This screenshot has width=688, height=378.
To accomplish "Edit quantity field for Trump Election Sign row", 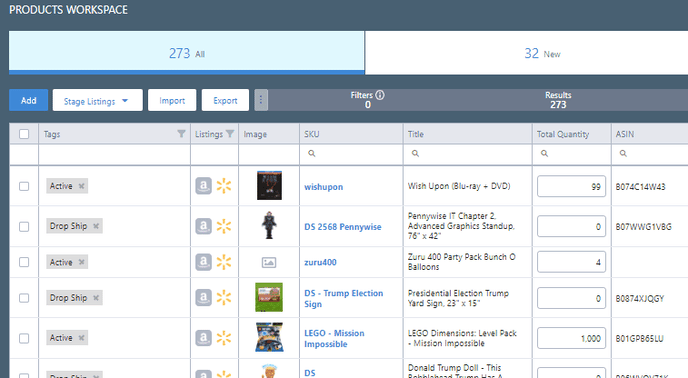I will pos(571,298).
